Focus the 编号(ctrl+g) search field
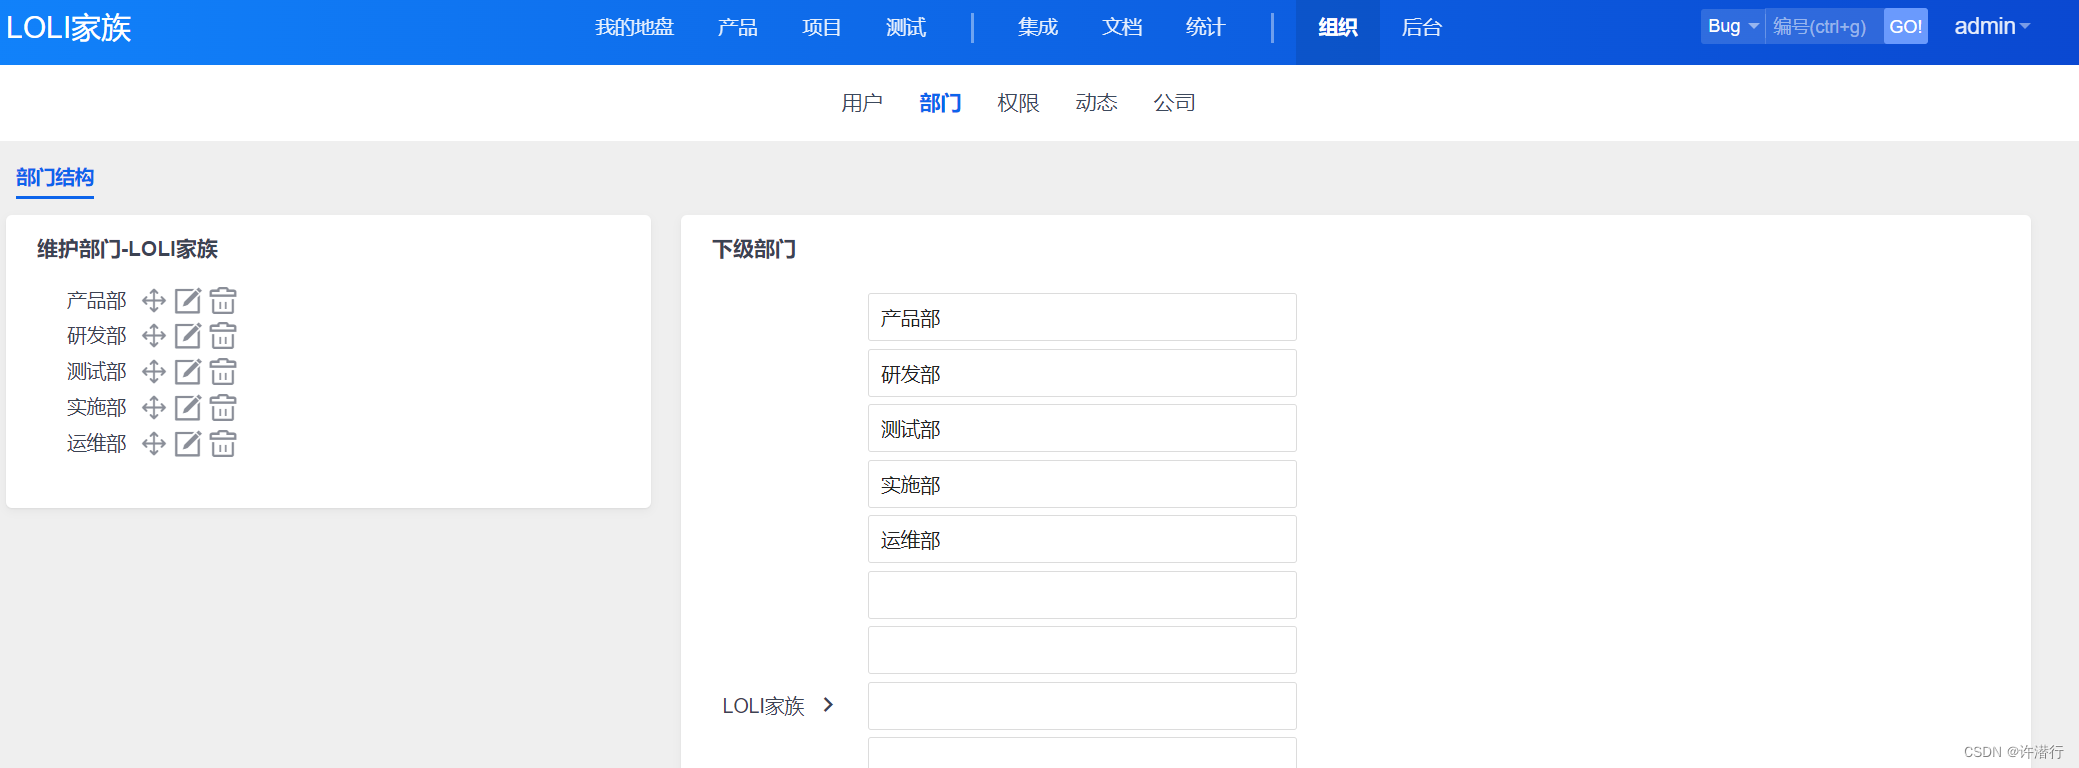The image size is (2079, 768). [1824, 27]
